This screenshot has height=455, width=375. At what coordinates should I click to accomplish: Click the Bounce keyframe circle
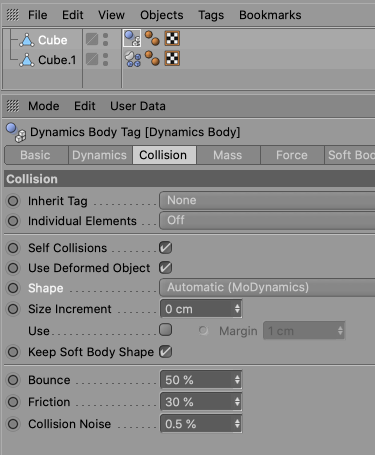point(13,380)
